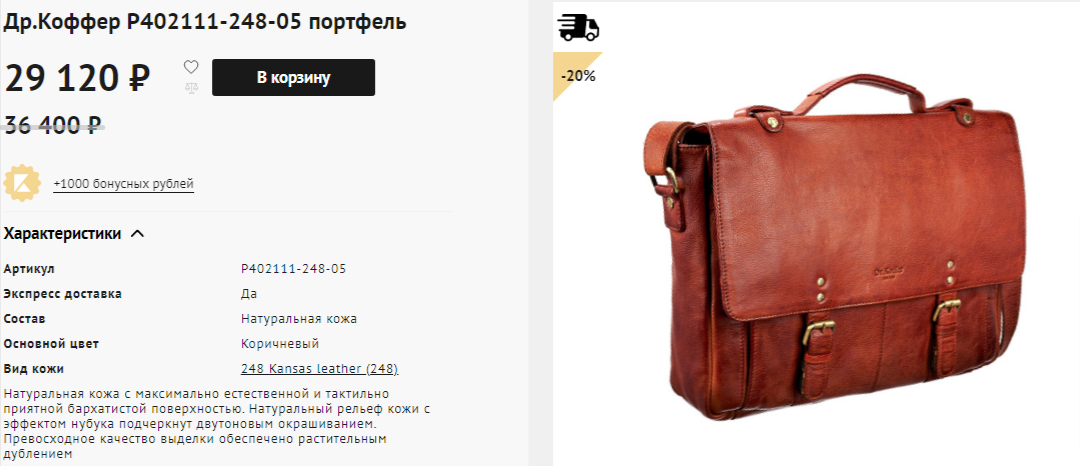The width and height of the screenshot is (1080, 466).
Task: Collapse Характеристики using the chevron arrow
Action: tap(137, 233)
